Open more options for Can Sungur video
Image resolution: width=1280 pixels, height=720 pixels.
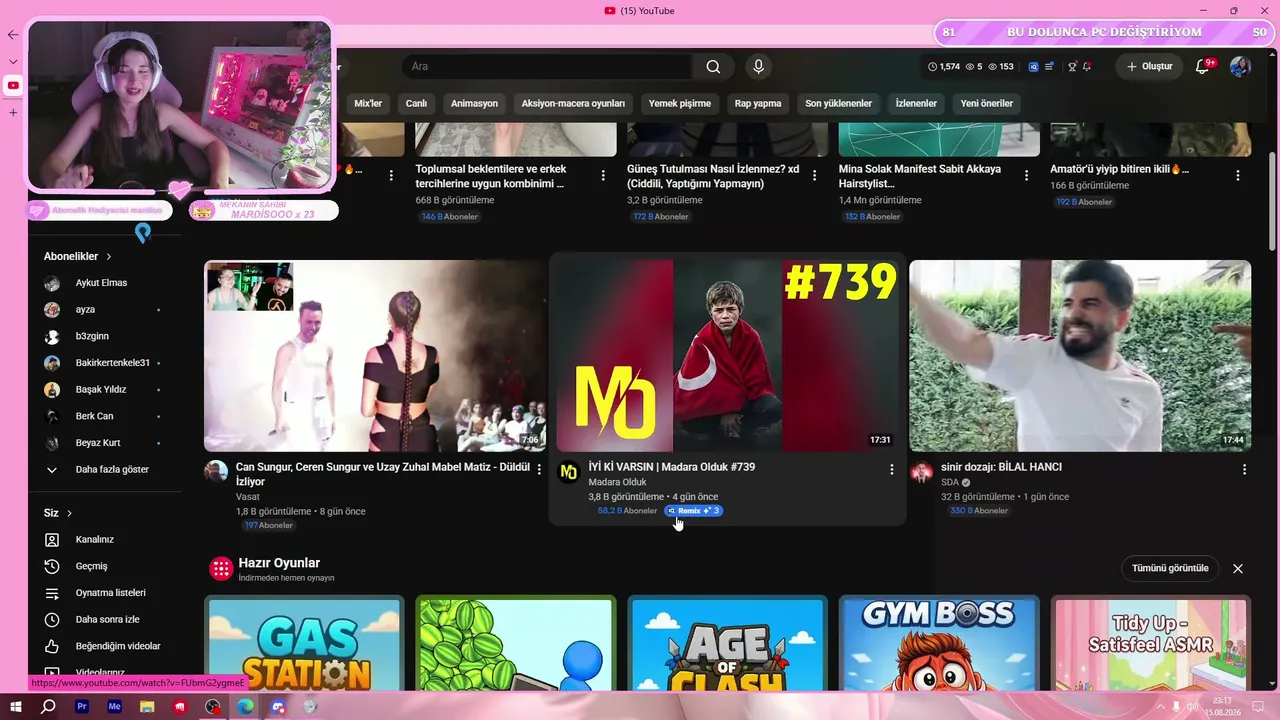(x=539, y=469)
